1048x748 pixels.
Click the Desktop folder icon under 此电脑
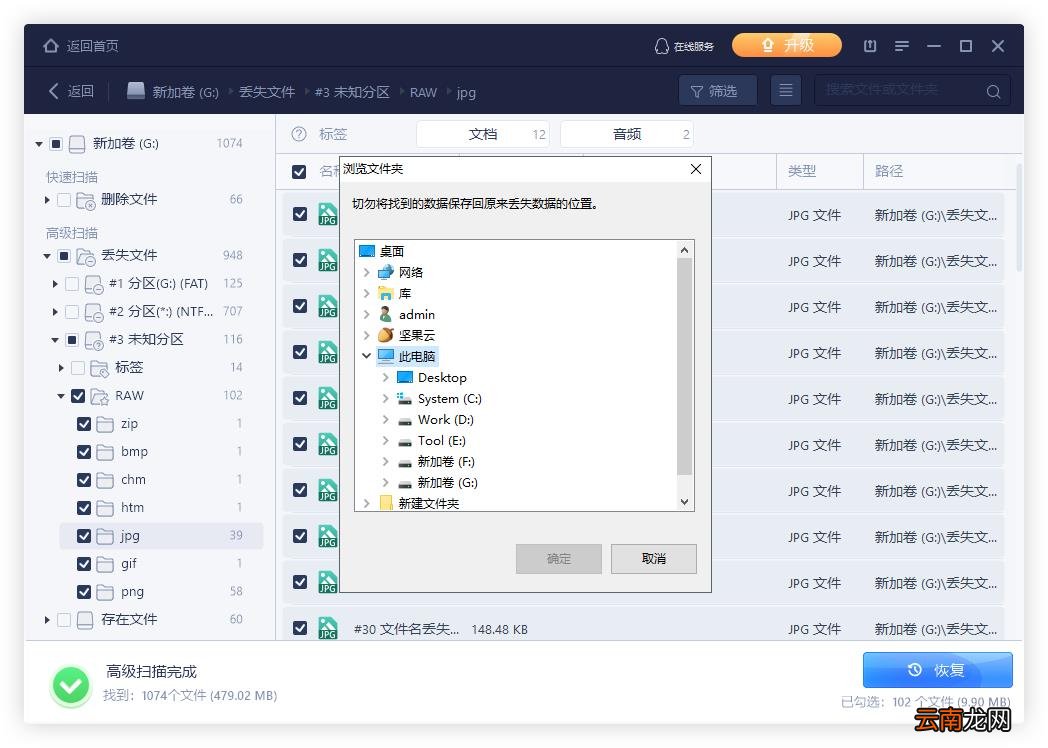pyautogui.click(x=404, y=378)
